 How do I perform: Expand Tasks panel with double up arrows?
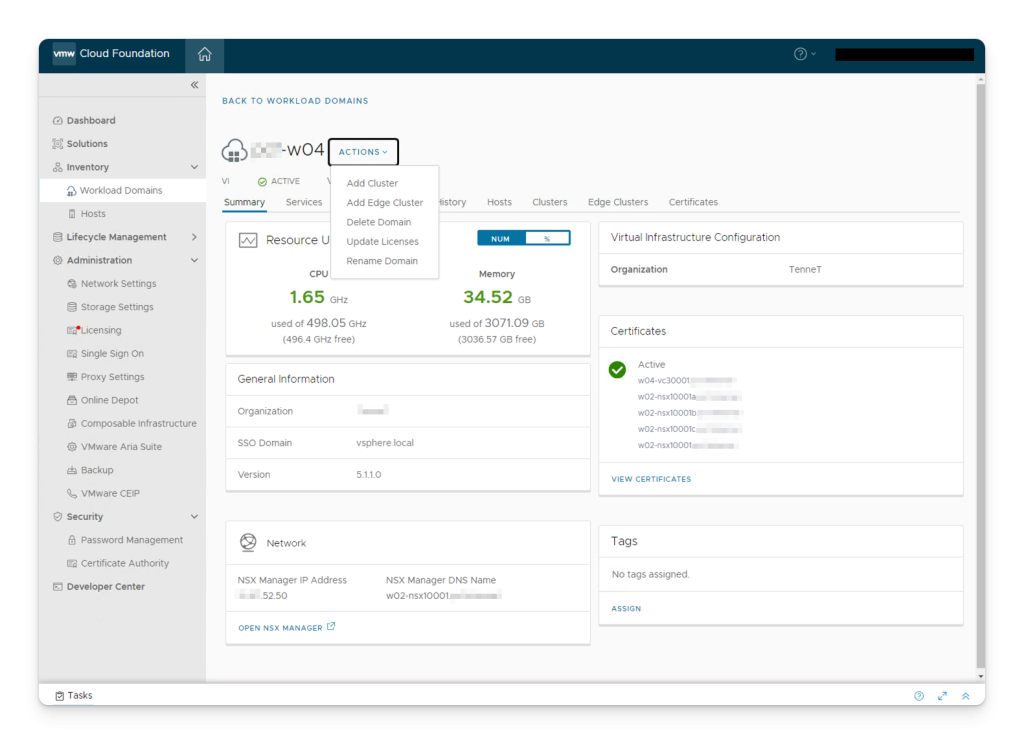965,696
